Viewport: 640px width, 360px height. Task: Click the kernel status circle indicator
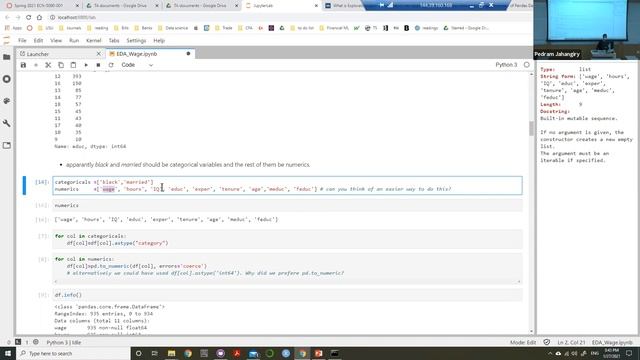527,65
